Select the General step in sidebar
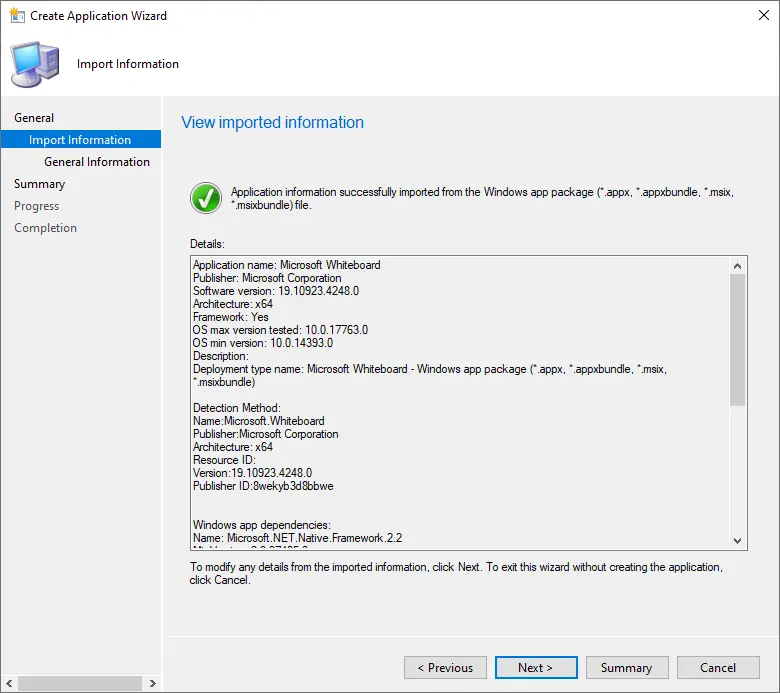 click(34, 118)
